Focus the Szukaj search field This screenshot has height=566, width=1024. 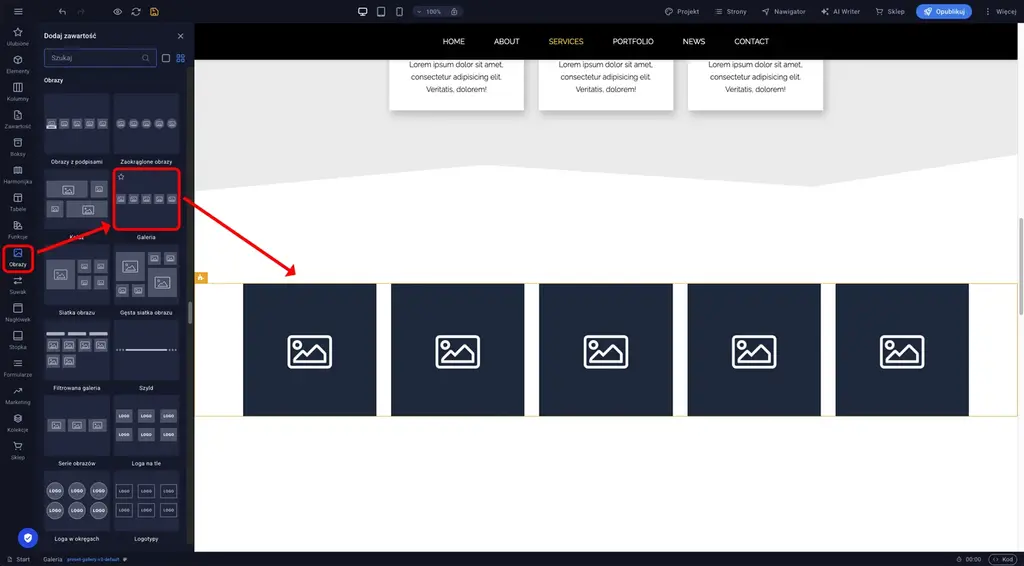pos(100,58)
